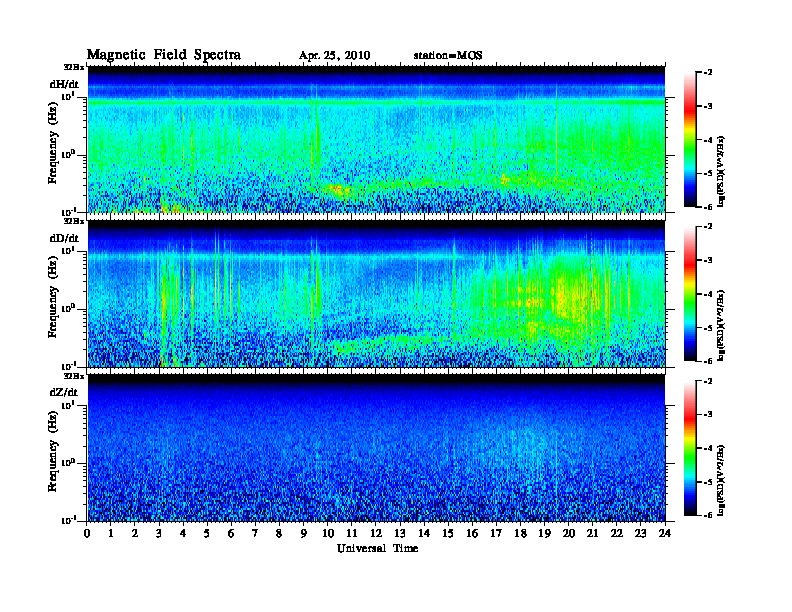The width and height of the screenshot is (792, 612).
Task: Click the "21" hour tick label
Action: coord(592,534)
